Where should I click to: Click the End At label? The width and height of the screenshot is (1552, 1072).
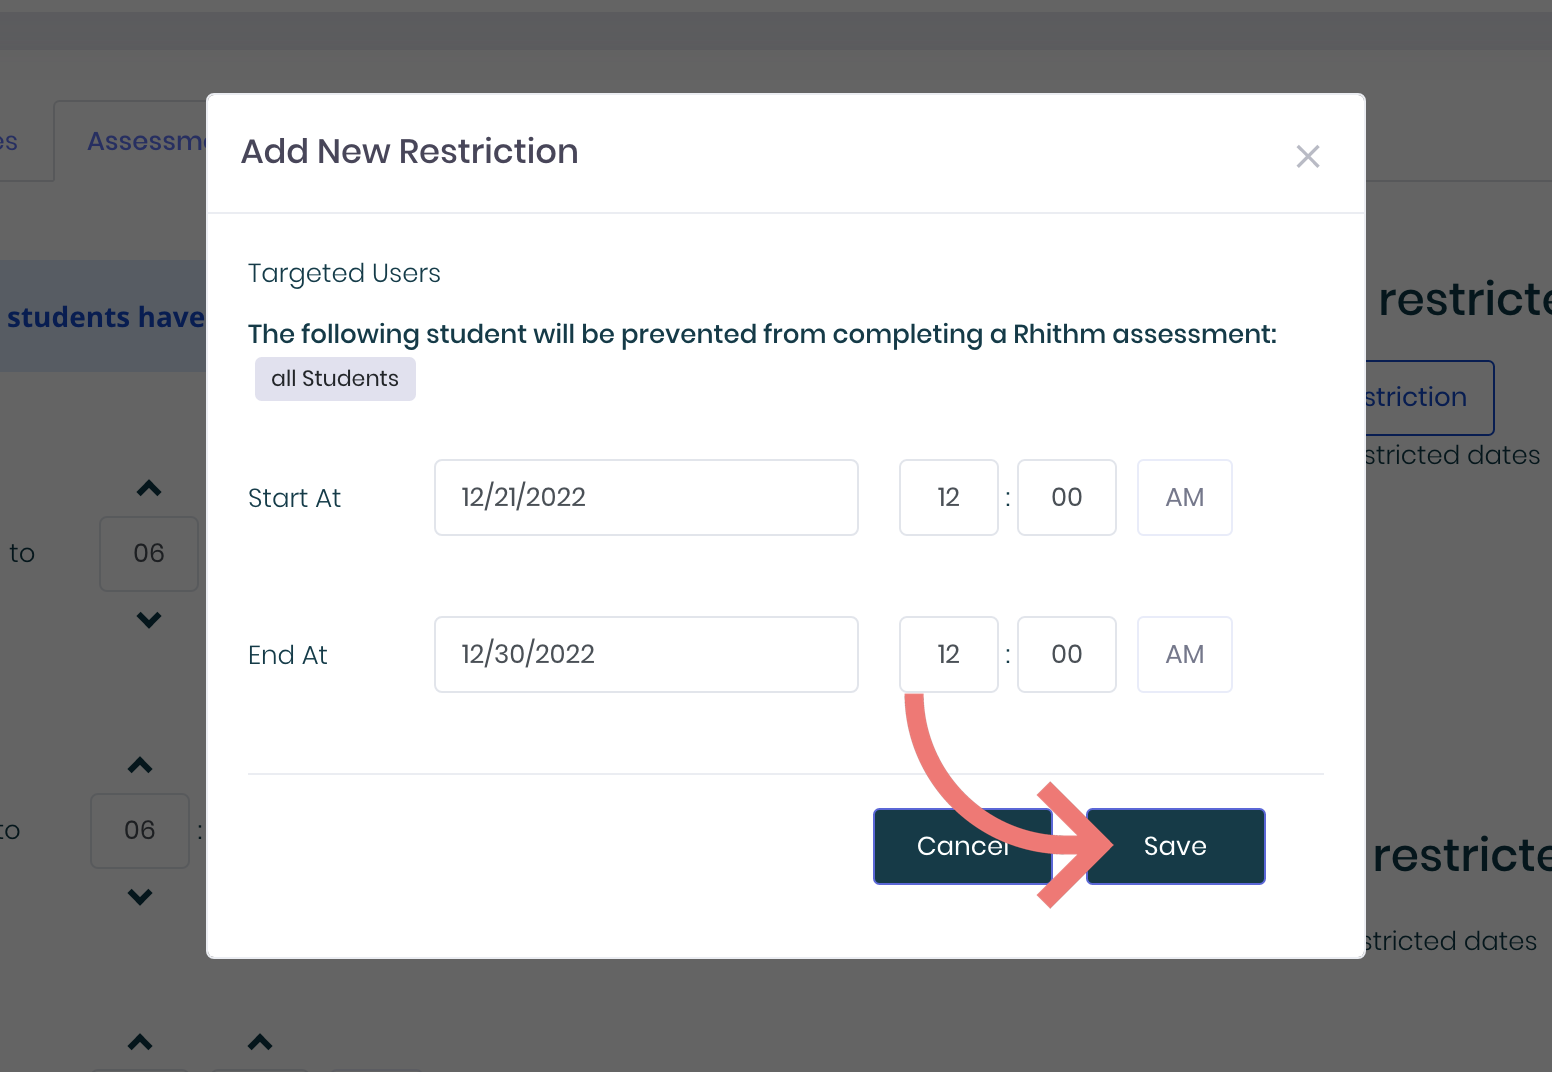coord(288,655)
